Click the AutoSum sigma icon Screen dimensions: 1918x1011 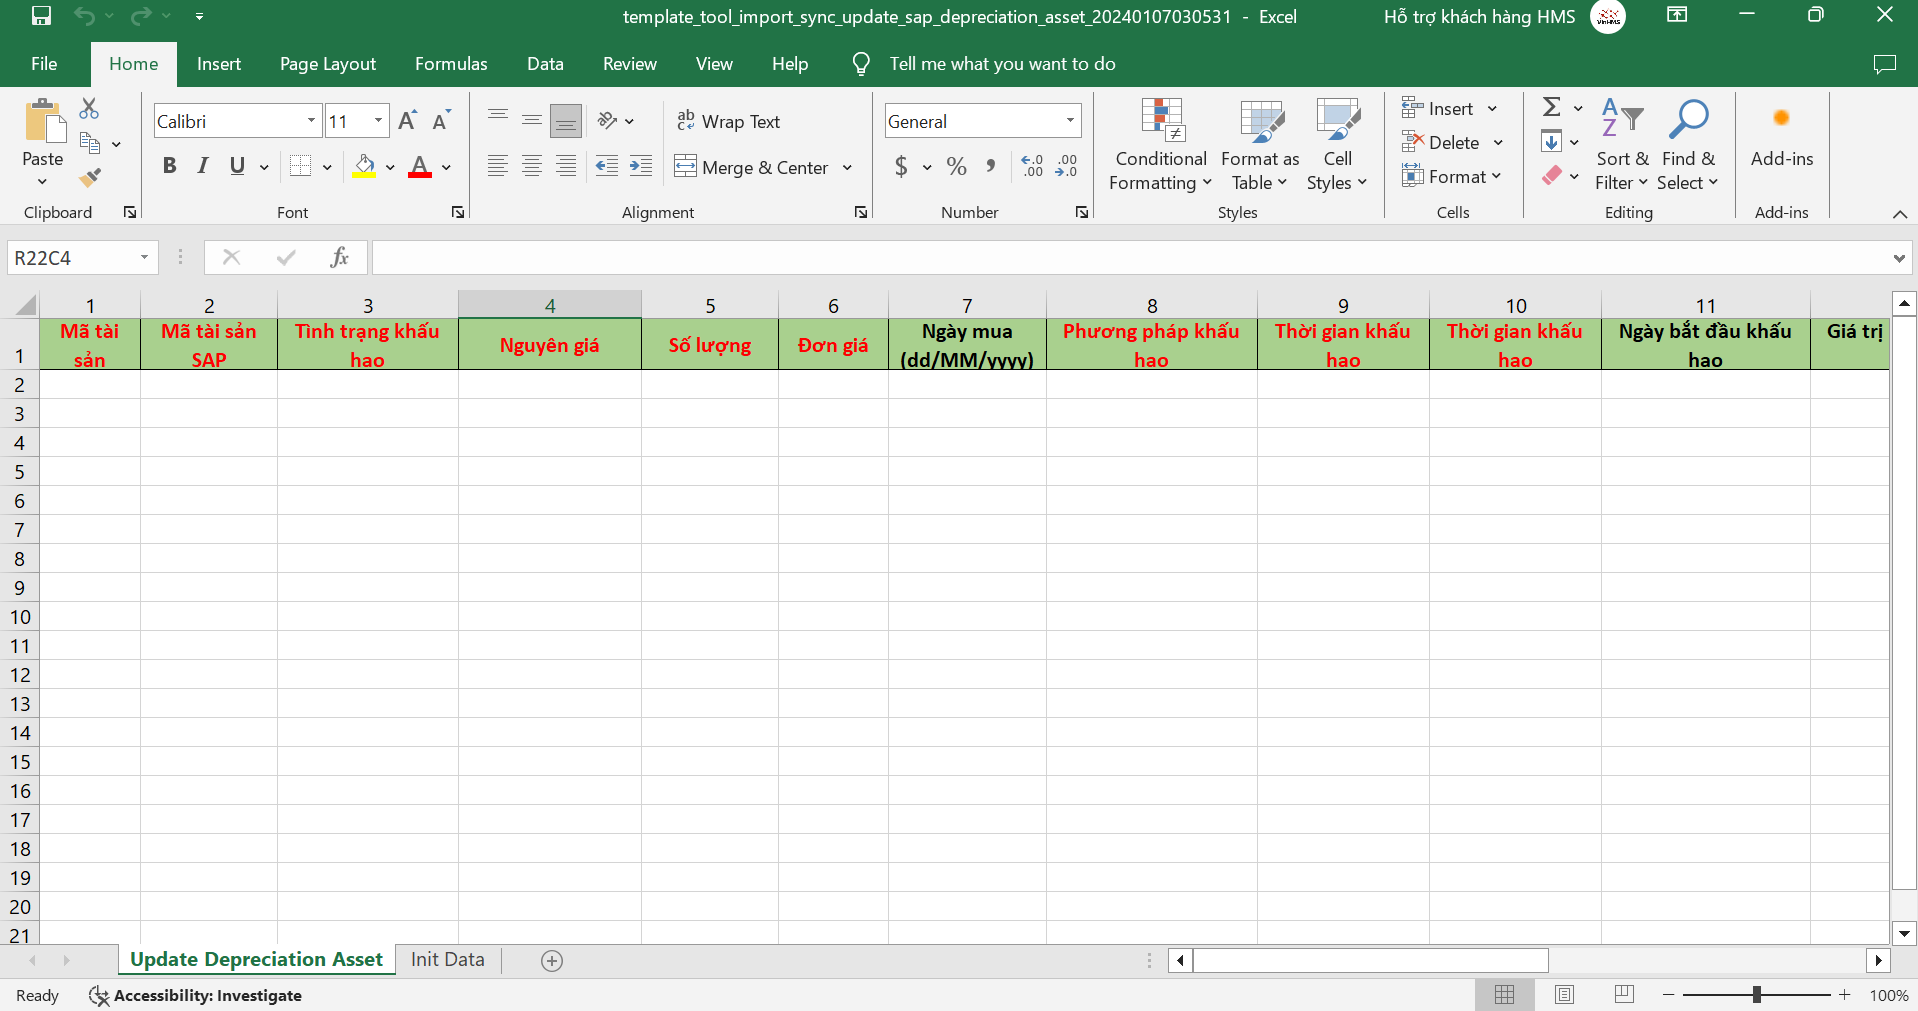click(x=1551, y=108)
